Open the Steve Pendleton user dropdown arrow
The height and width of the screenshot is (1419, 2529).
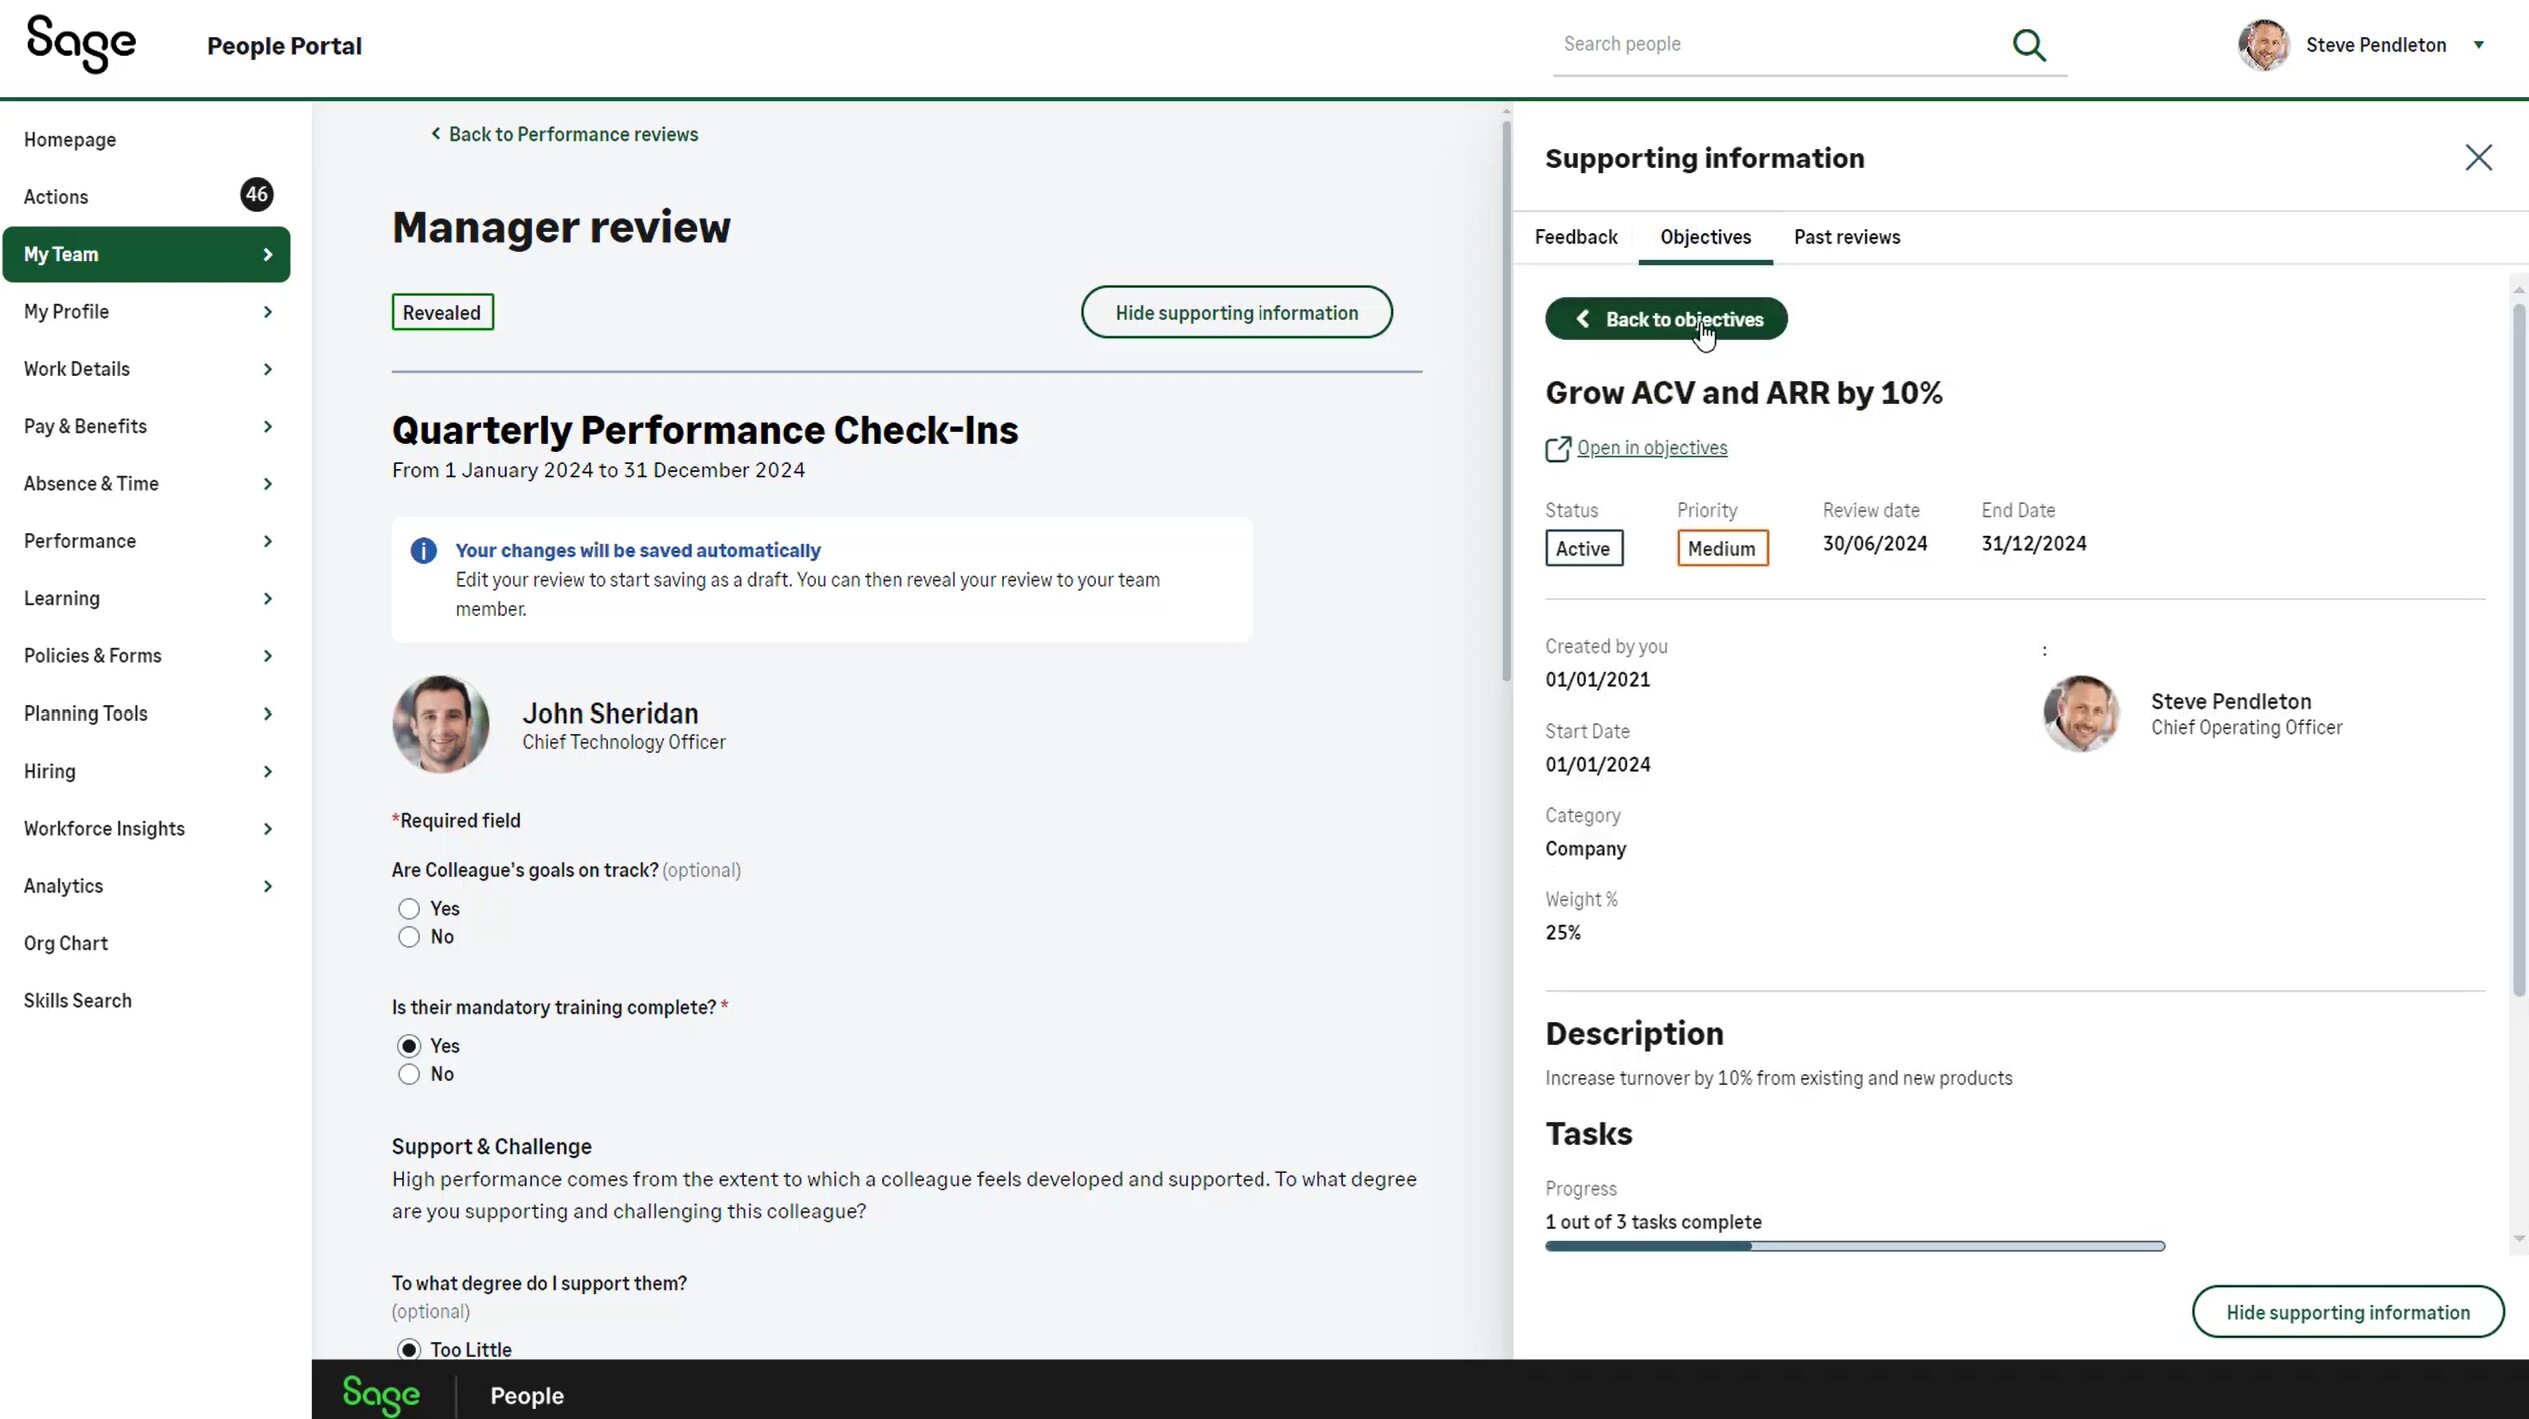[2478, 45]
